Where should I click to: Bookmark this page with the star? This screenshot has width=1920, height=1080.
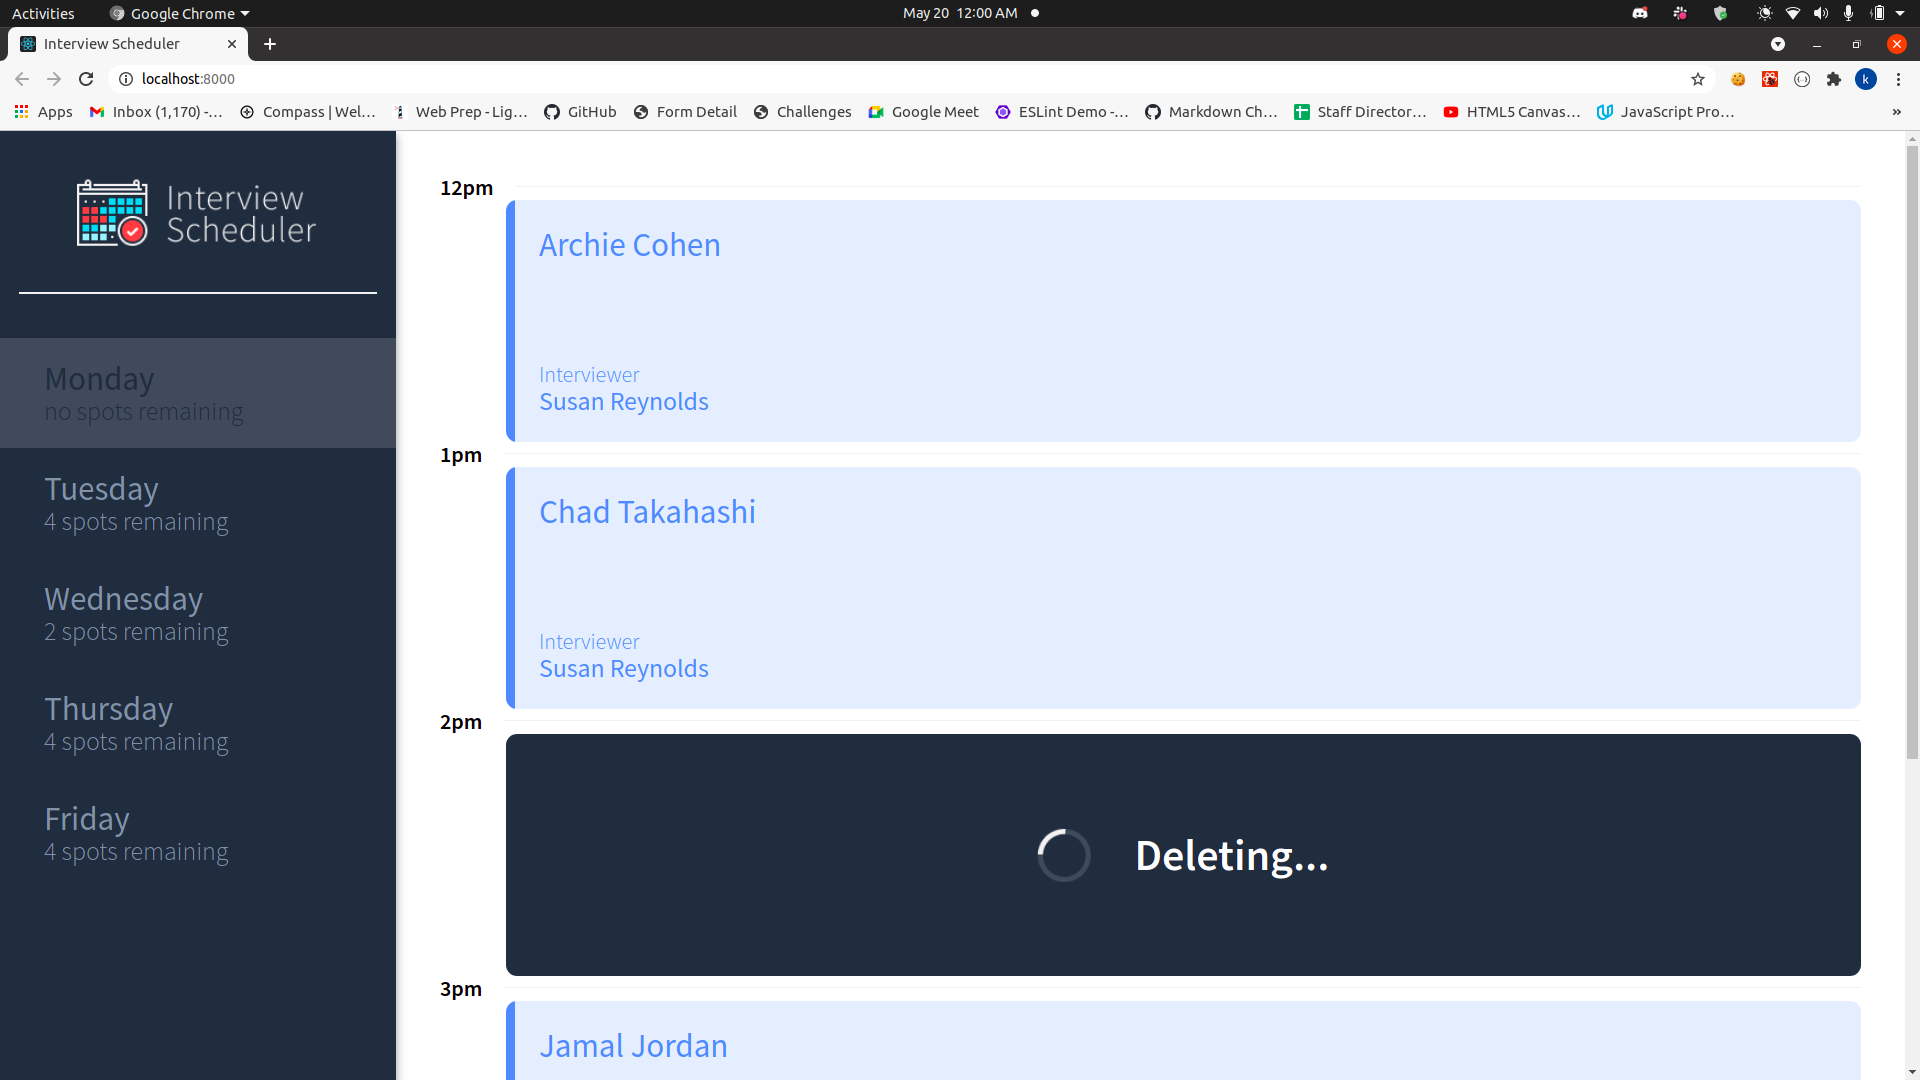(1699, 79)
